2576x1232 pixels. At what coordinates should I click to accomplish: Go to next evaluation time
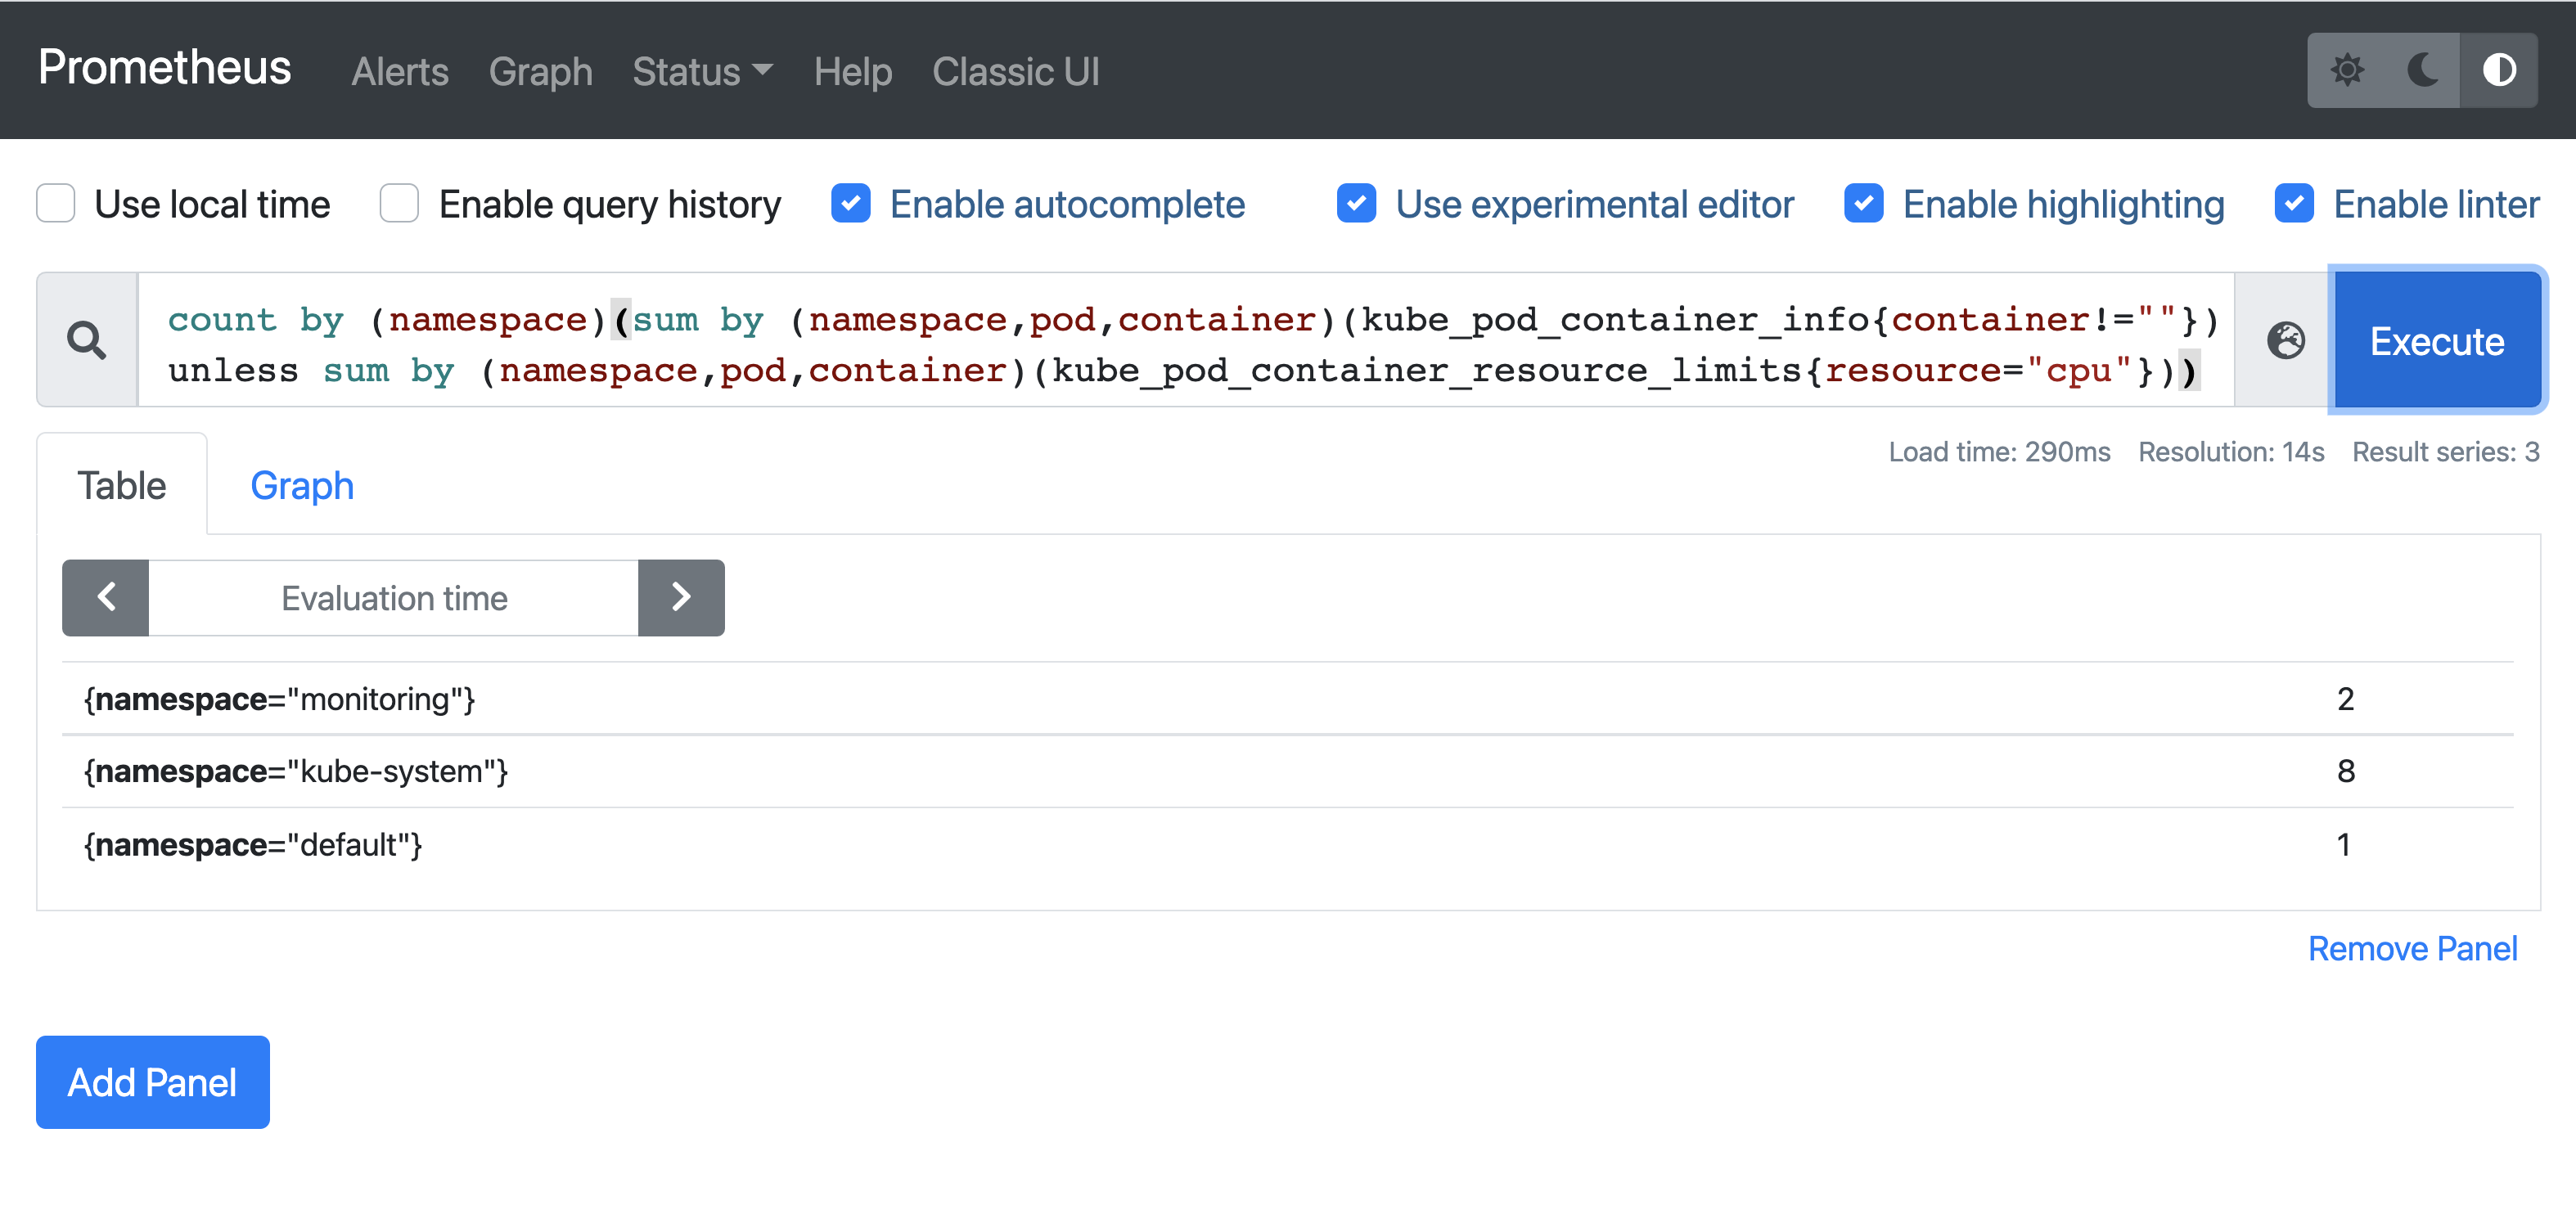pos(681,598)
